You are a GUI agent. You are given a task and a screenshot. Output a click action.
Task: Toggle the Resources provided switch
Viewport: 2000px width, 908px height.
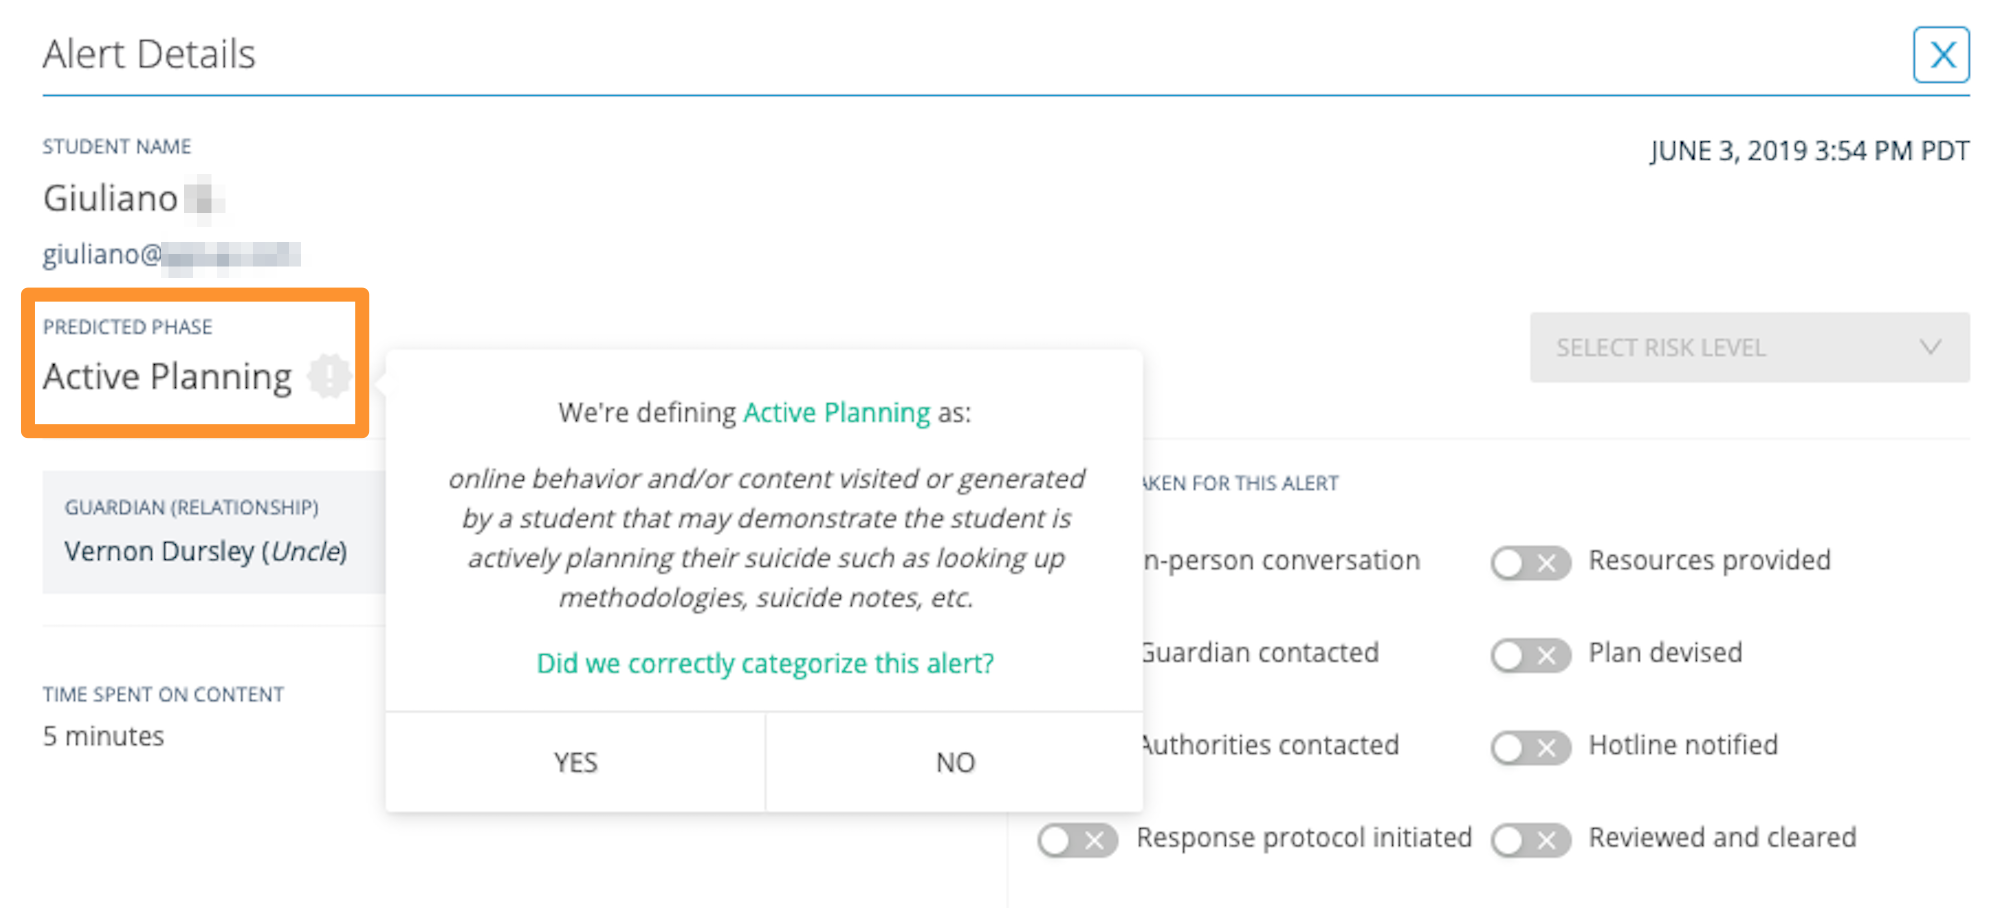(1530, 563)
